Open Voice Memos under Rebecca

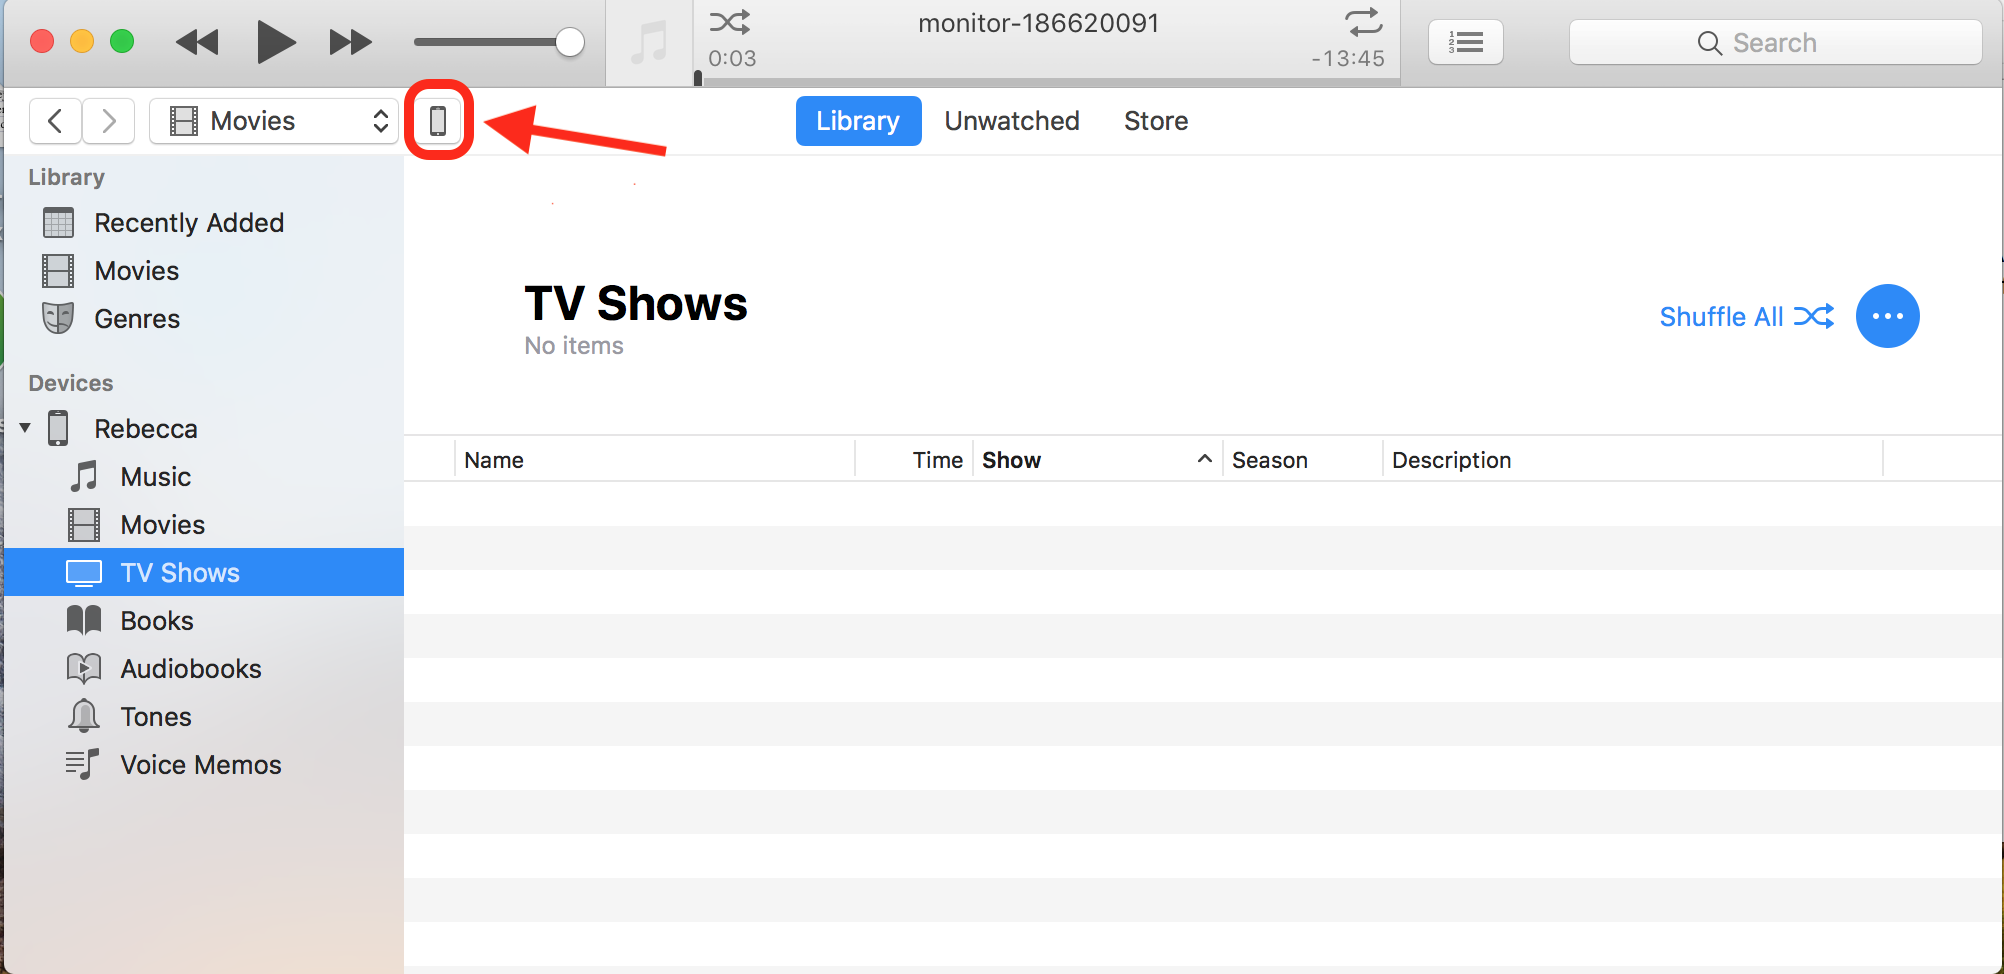204,765
